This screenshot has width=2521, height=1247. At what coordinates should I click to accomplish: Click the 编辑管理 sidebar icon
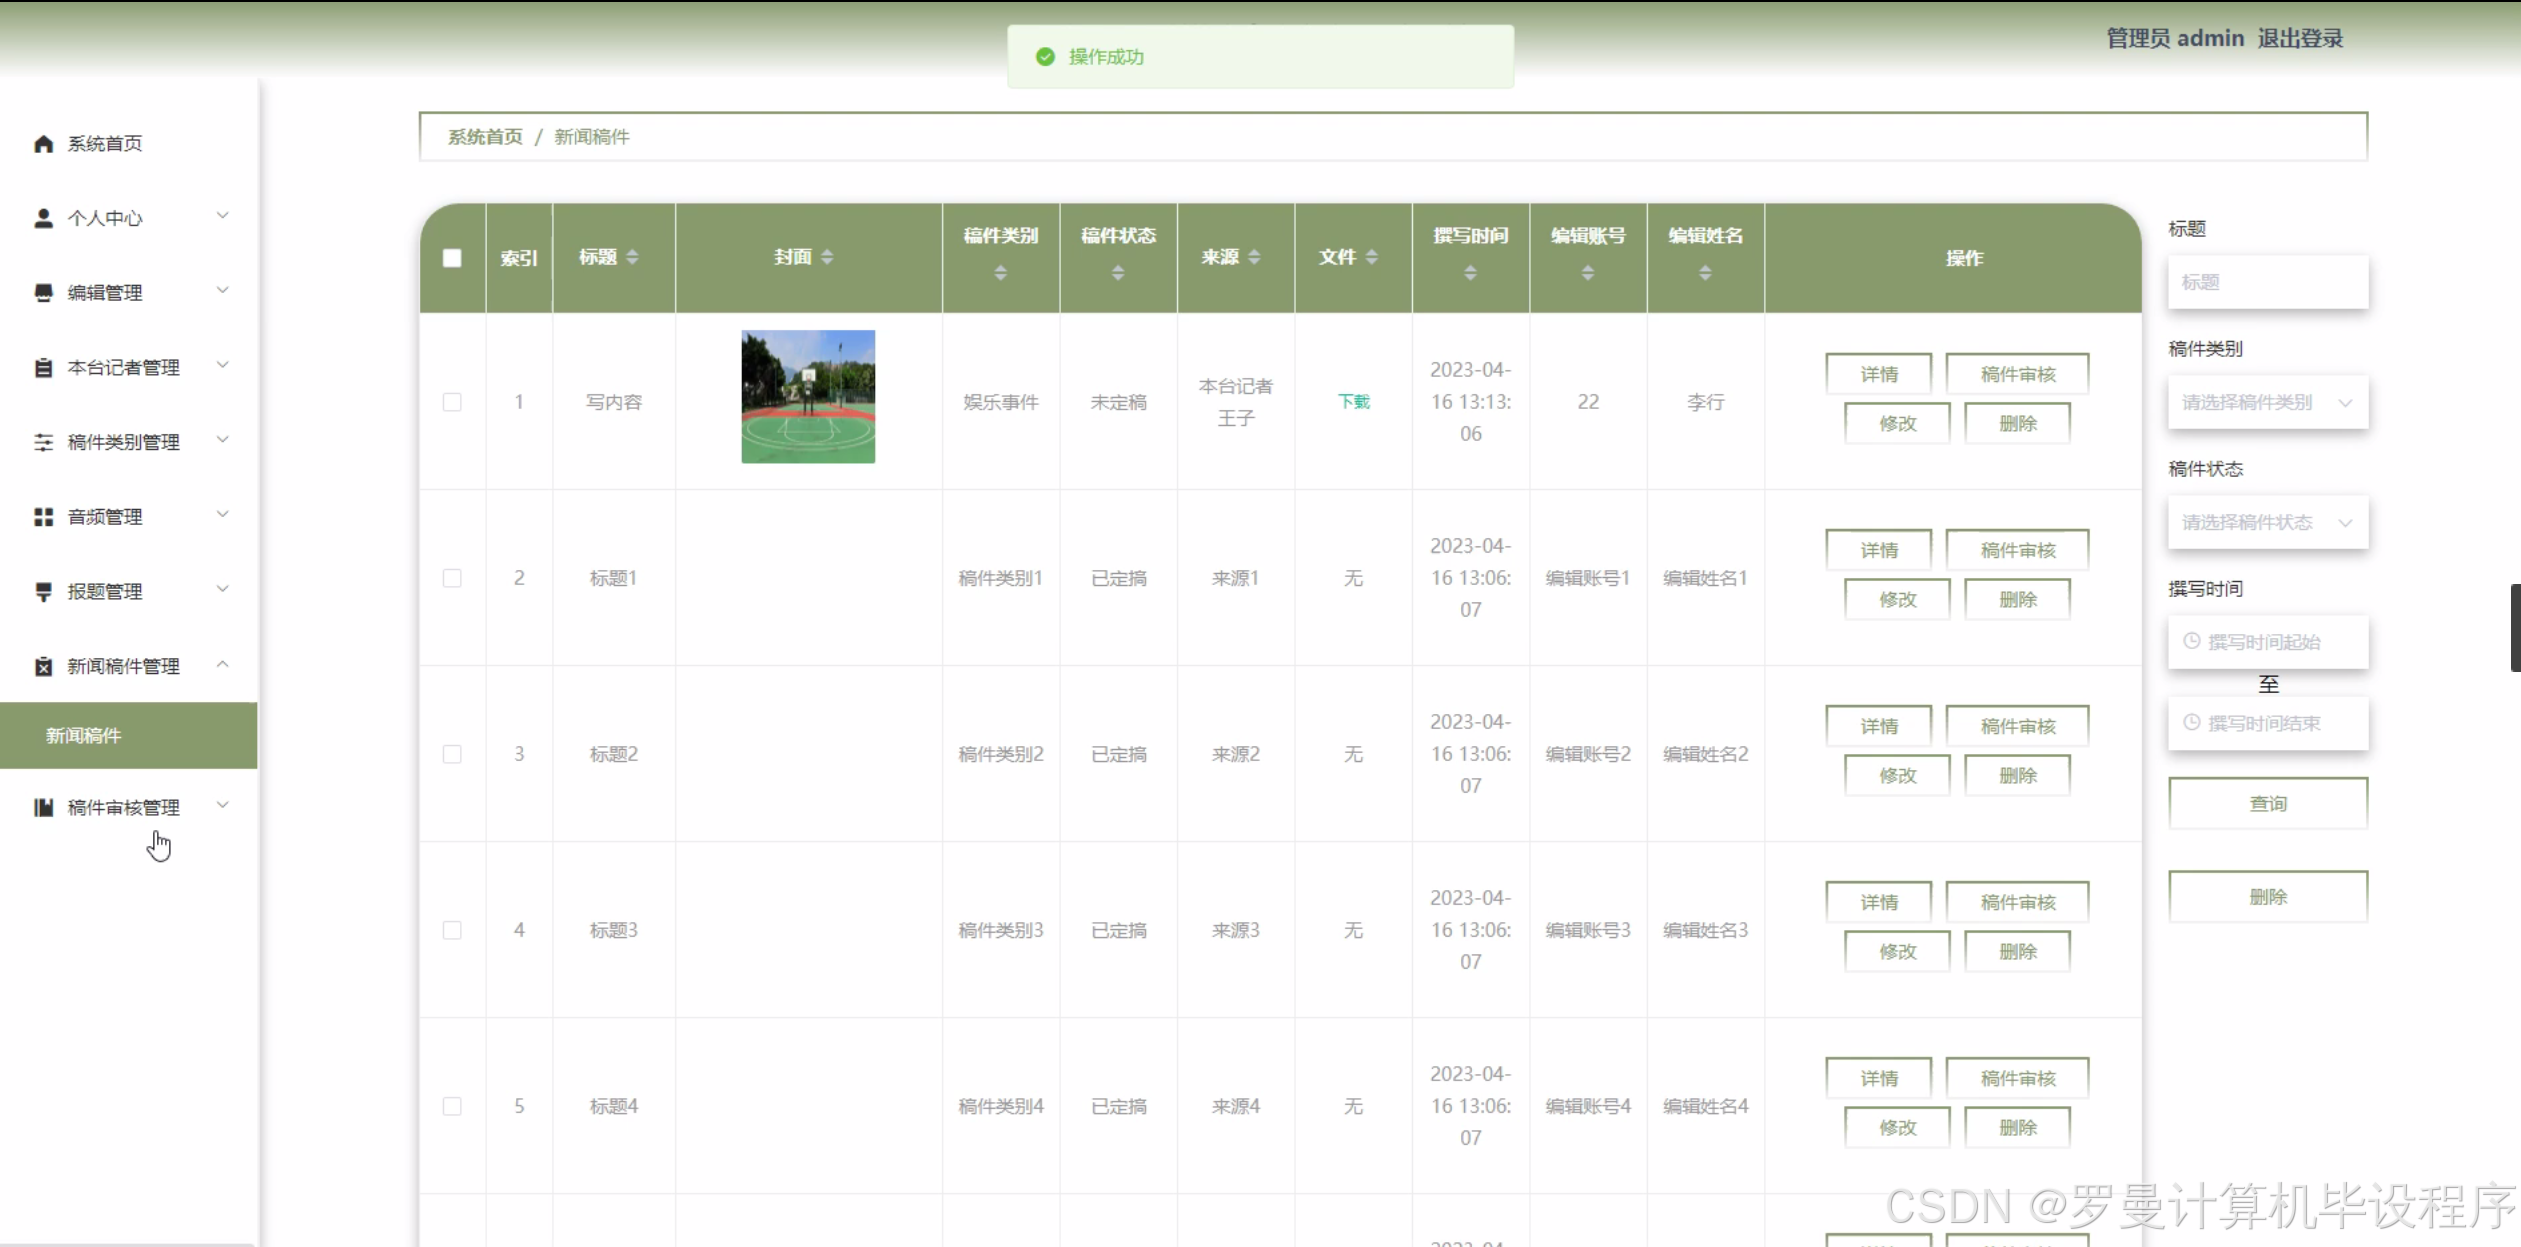43,293
